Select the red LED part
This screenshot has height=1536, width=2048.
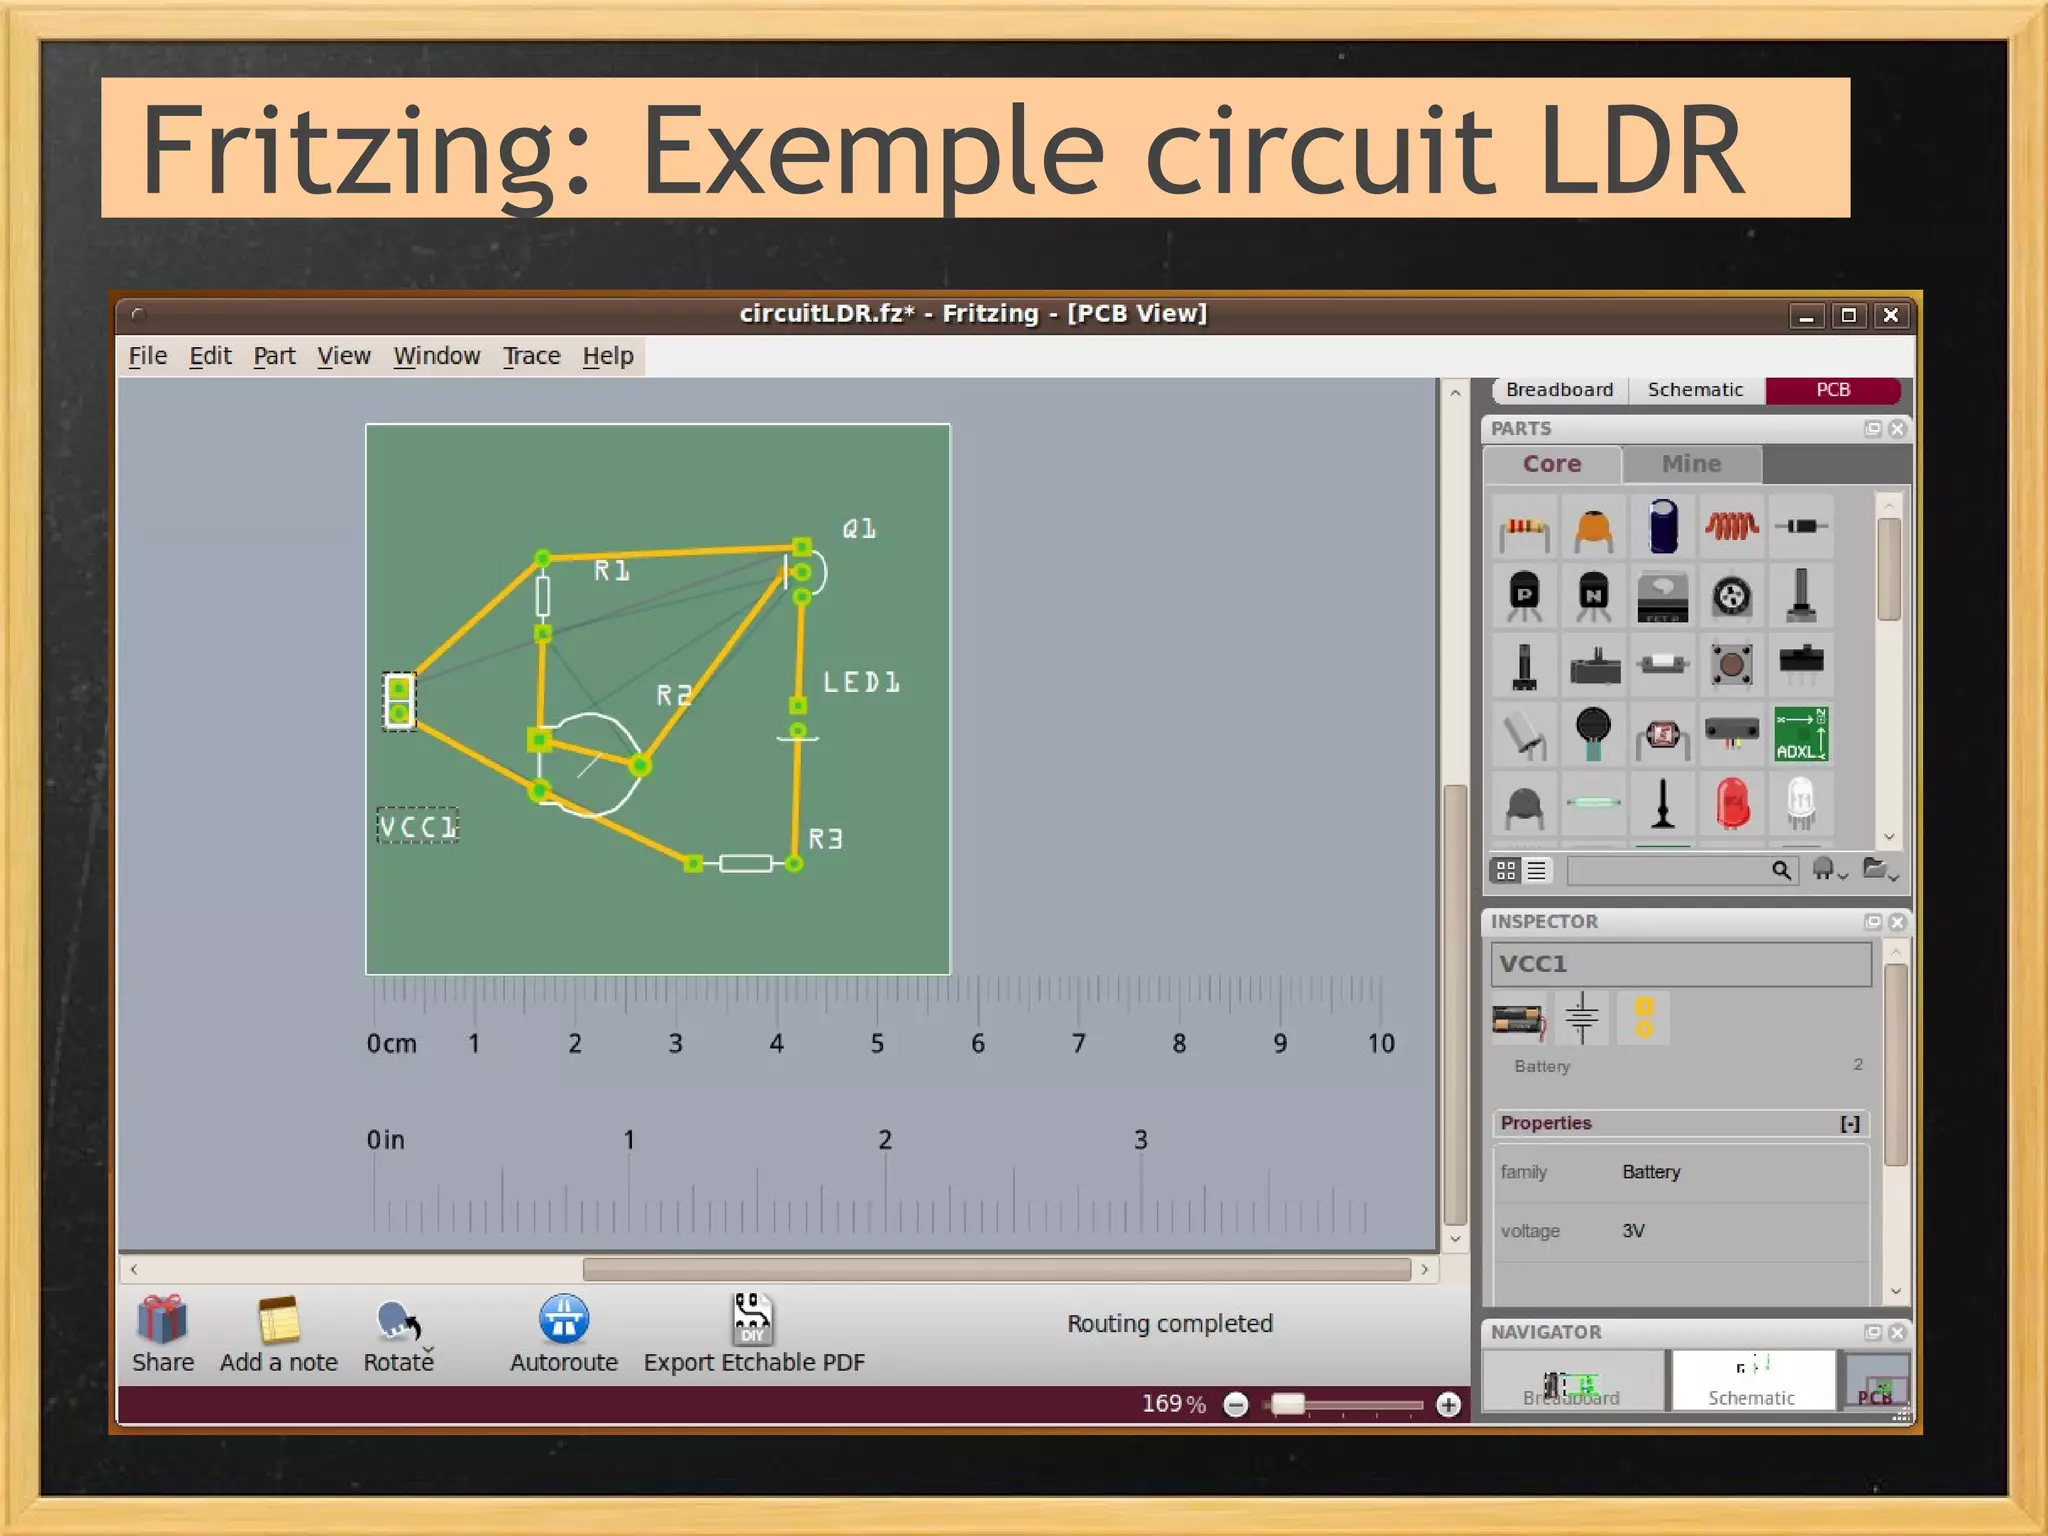click(1732, 804)
